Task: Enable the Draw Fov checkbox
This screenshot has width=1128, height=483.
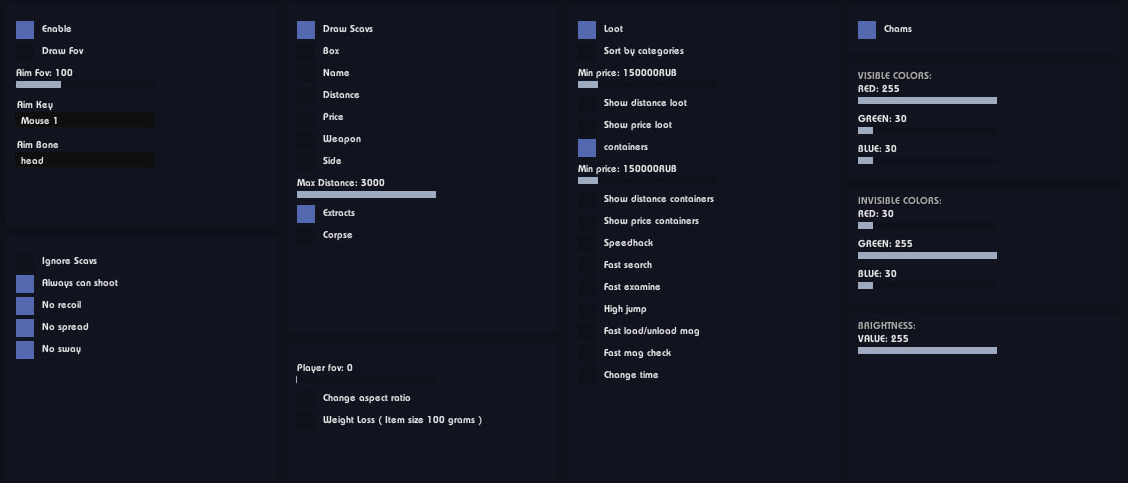Action: tap(25, 52)
